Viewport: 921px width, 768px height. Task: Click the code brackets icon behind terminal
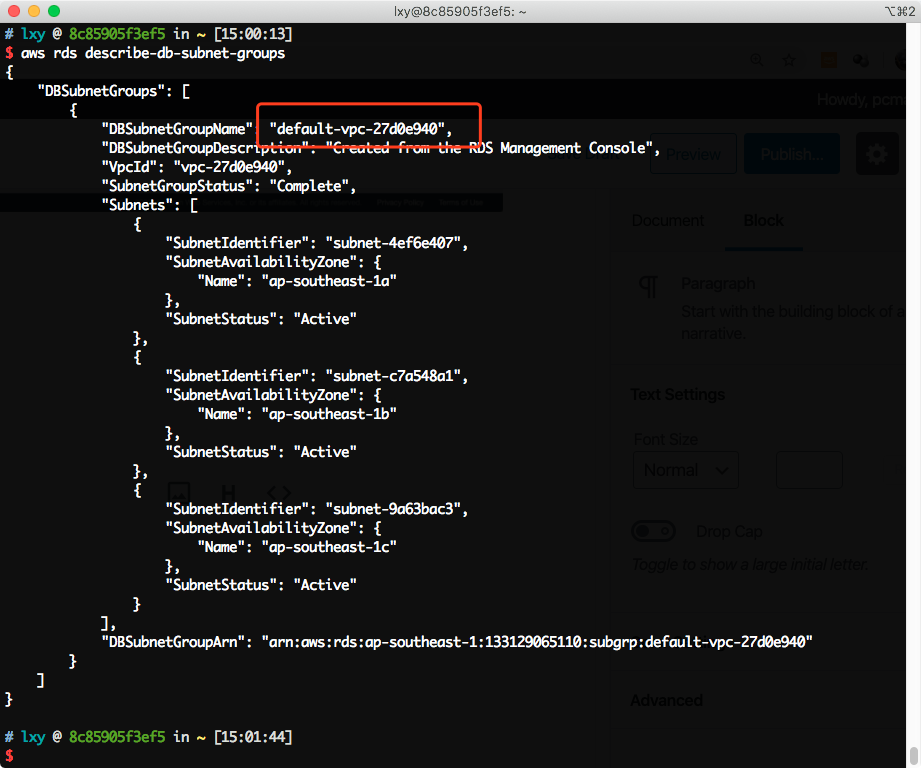(x=279, y=492)
